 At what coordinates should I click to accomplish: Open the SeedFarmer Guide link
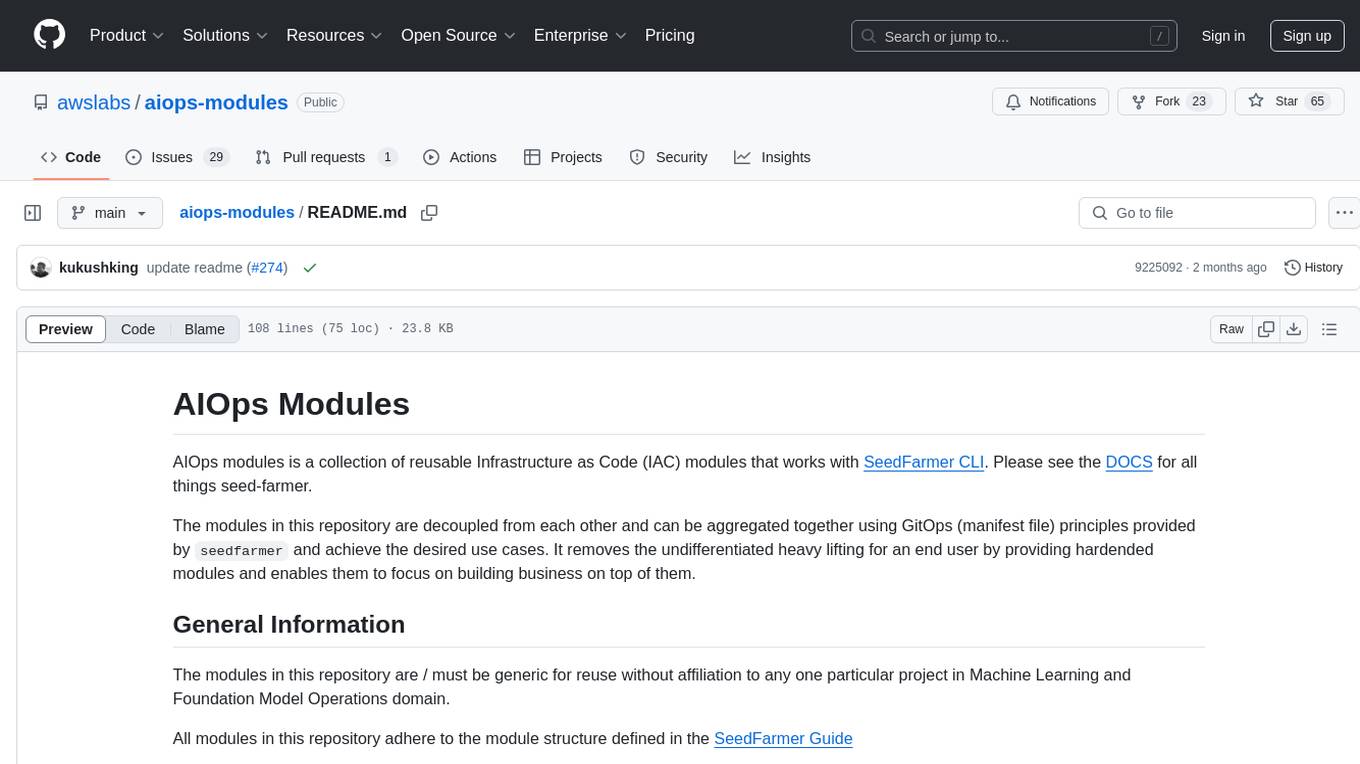click(783, 739)
